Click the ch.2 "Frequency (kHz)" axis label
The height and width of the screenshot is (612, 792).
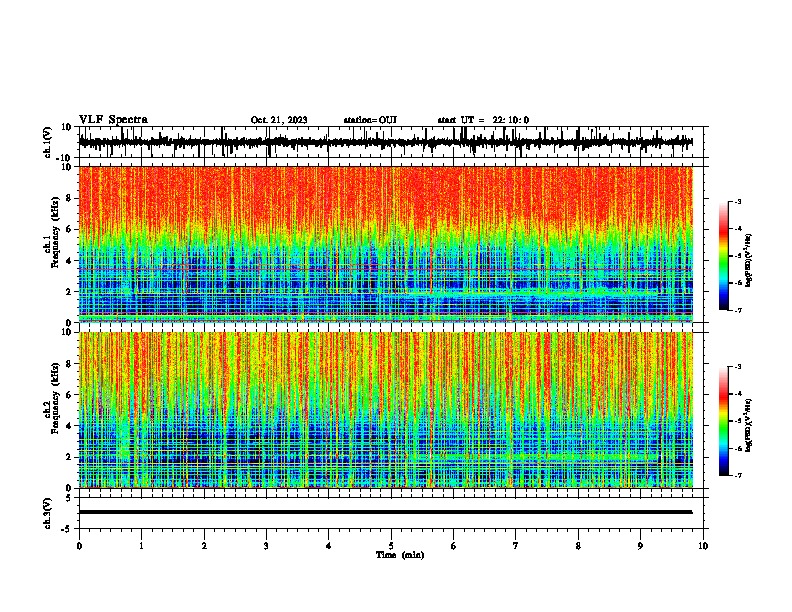(55, 398)
